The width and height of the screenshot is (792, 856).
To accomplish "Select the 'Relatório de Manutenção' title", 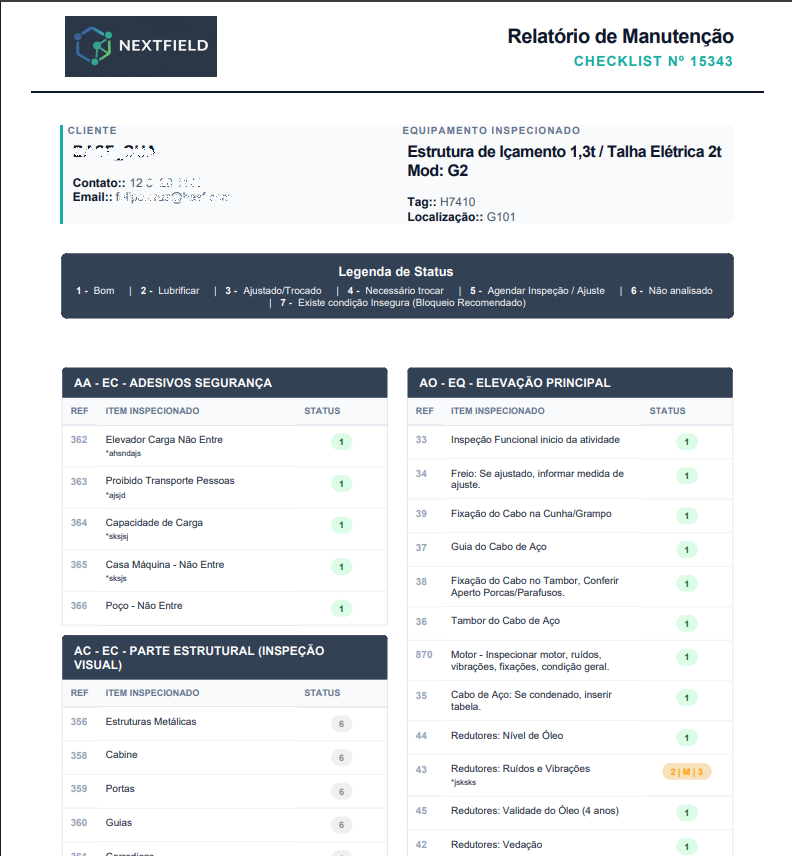I will [621, 37].
